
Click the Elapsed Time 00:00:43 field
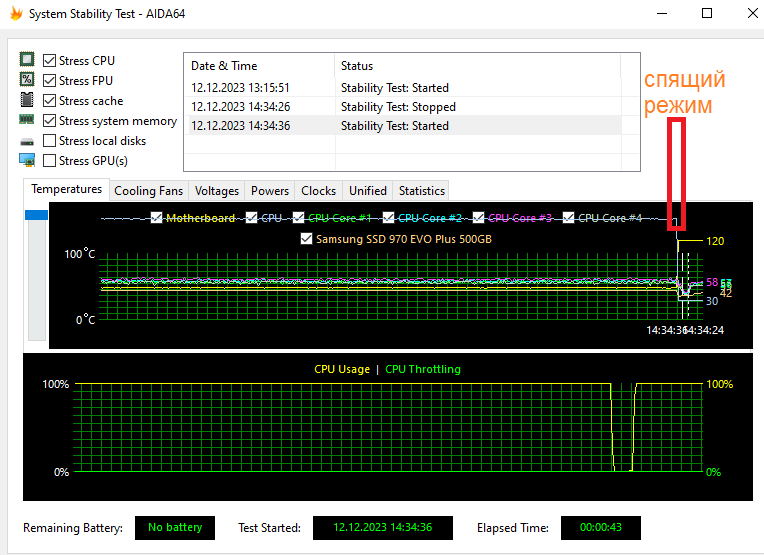[x=600, y=528]
